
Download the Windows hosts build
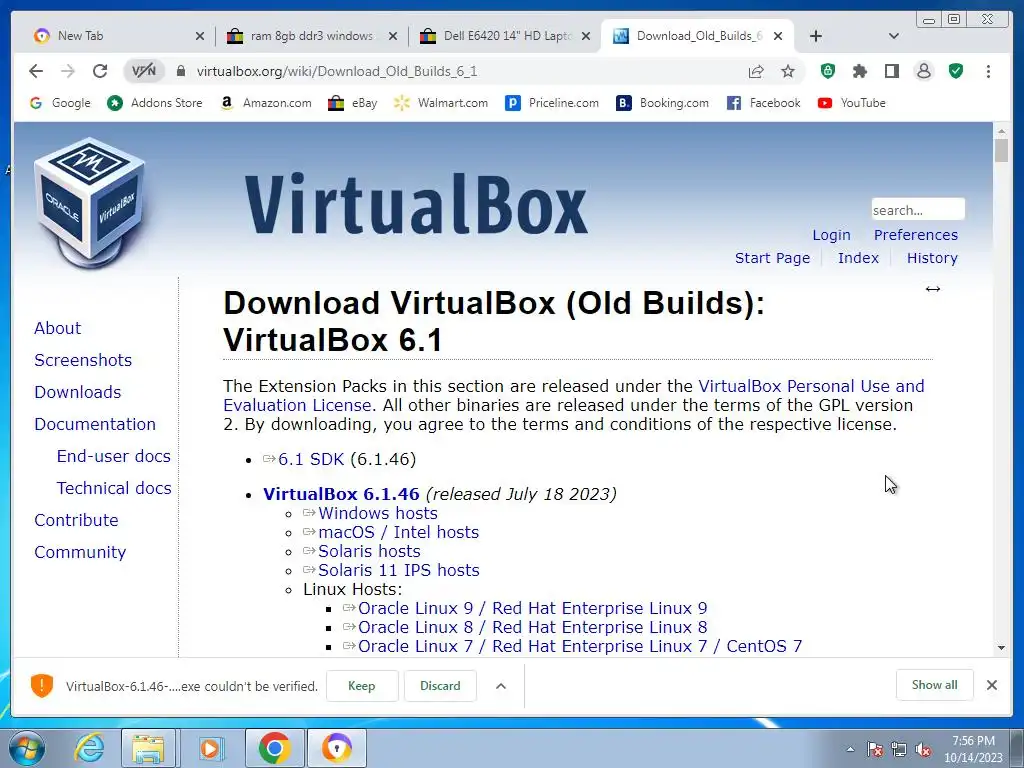tap(377, 513)
